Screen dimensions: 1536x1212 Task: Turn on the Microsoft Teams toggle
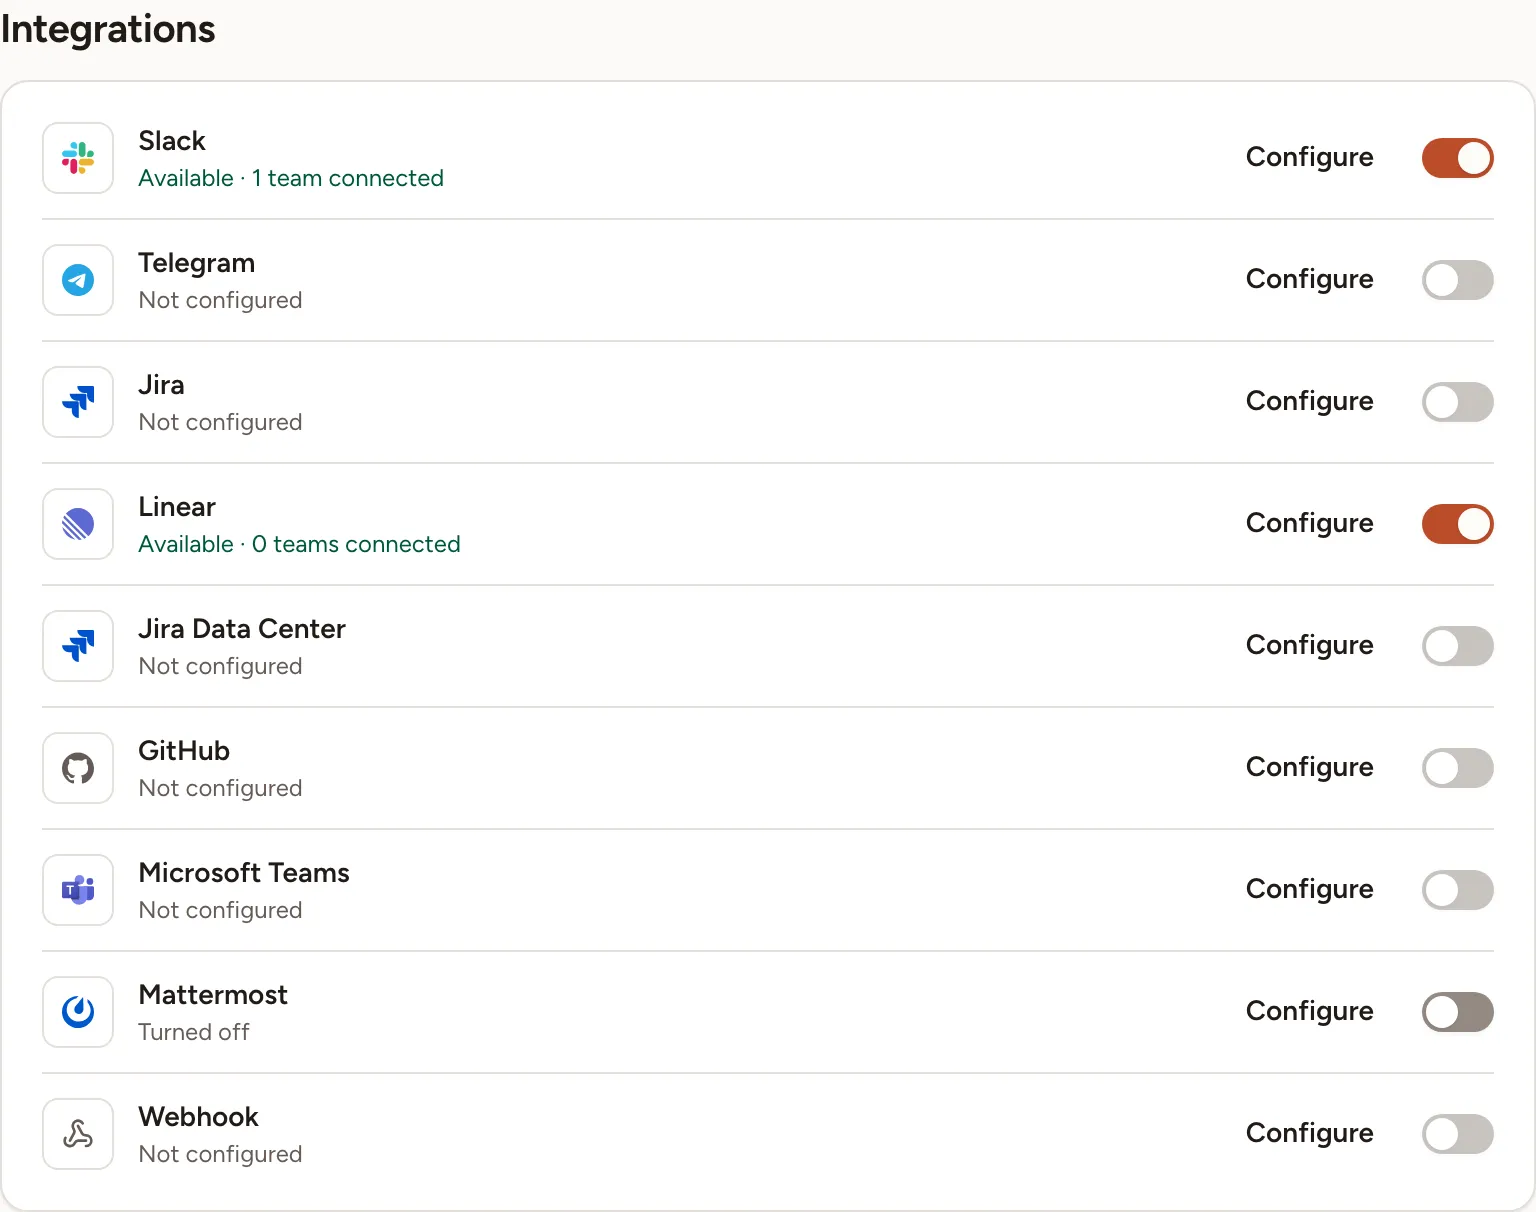click(1458, 890)
